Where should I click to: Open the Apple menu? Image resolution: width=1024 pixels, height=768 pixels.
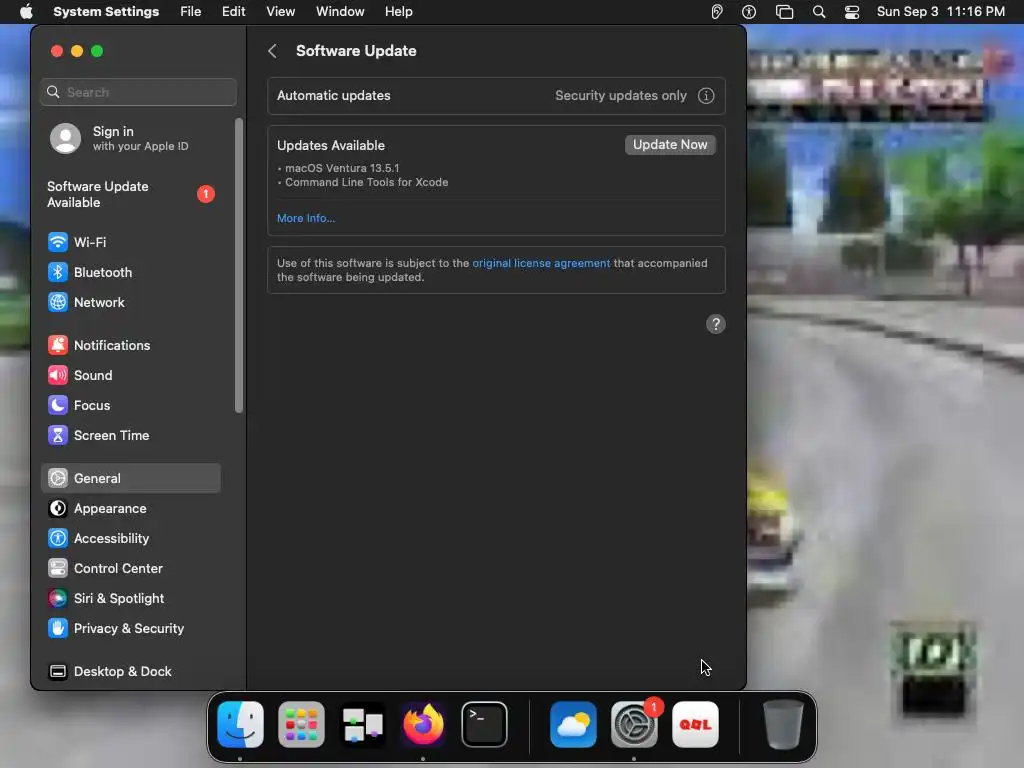coord(26,12)
